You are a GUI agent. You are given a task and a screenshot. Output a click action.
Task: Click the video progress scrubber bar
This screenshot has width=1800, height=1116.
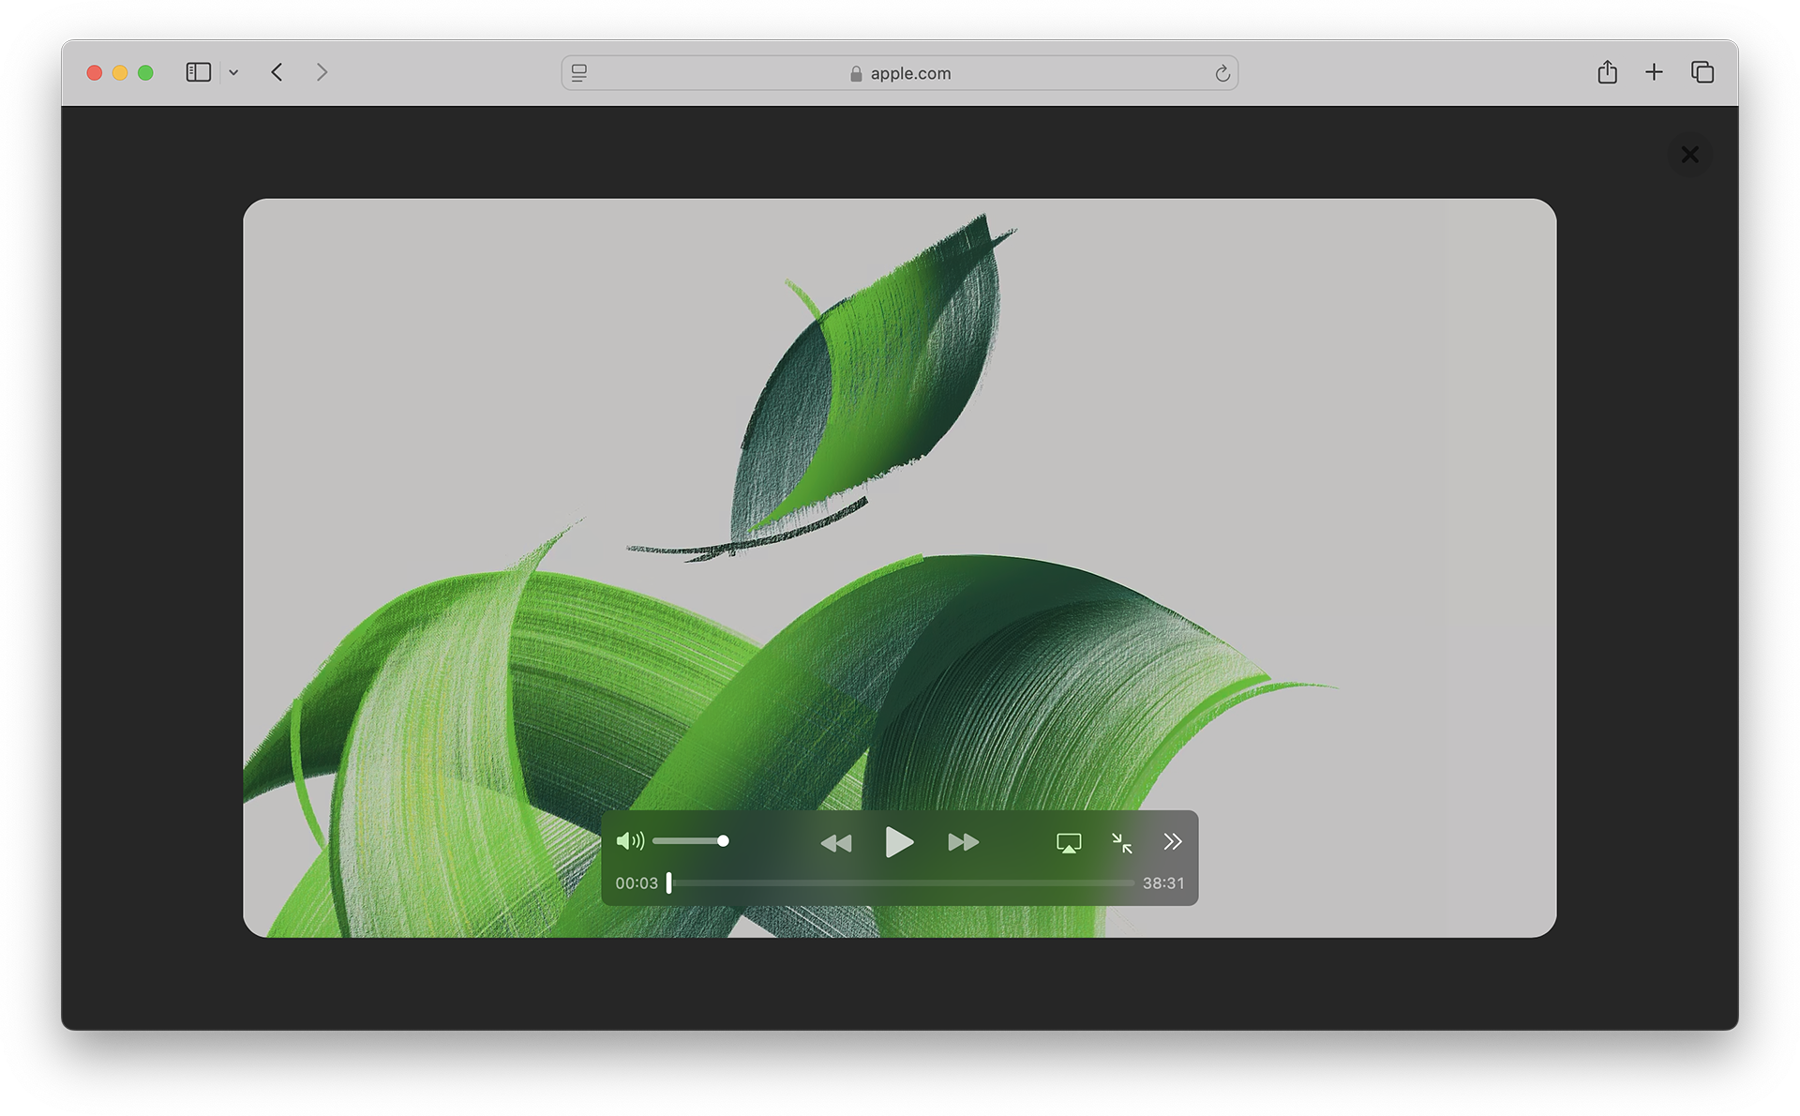[901, 883]
